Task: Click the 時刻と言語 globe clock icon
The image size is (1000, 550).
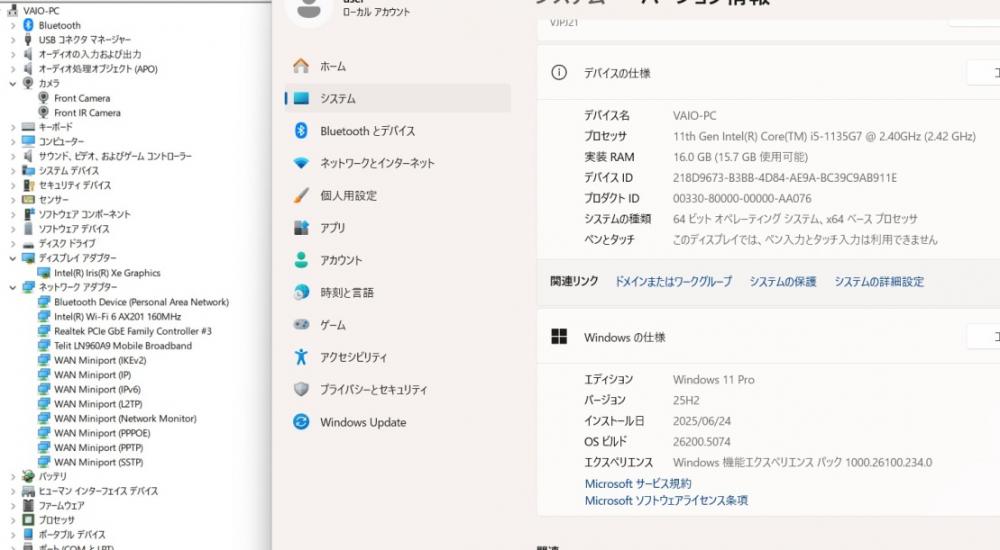Action: [x=301, y=292]
